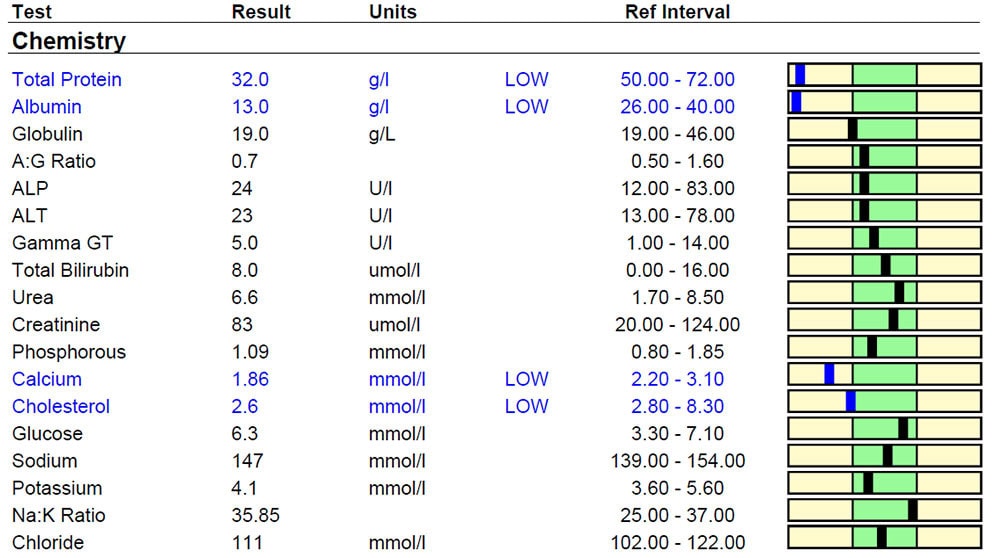Click the LOW flag beside Calcium
This screenshot has height=558, width=1000.
[526, 379]
